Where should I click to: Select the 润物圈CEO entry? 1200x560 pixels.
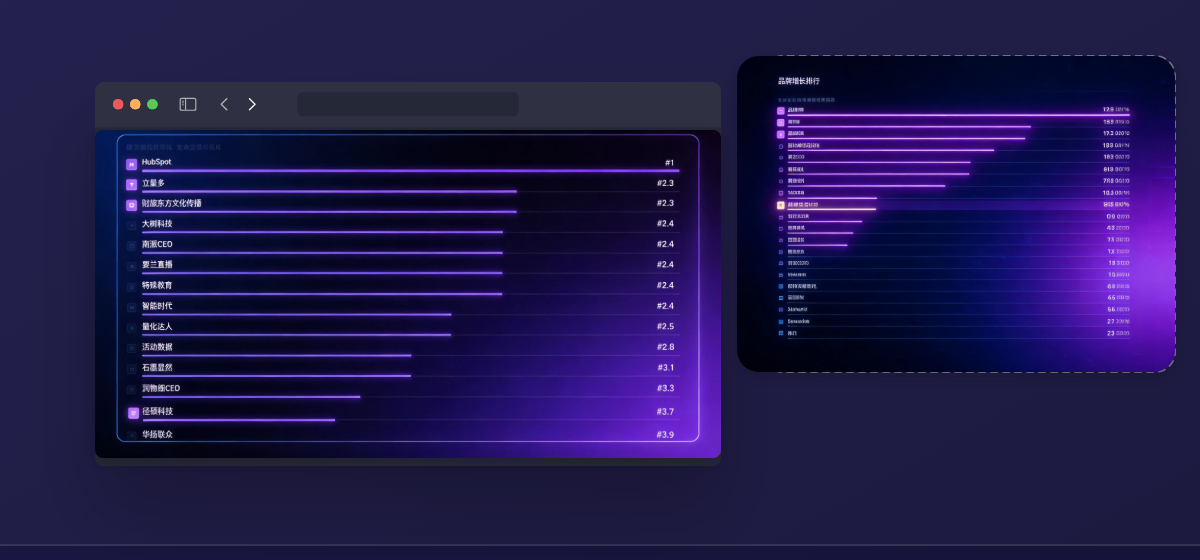[161, 388]
